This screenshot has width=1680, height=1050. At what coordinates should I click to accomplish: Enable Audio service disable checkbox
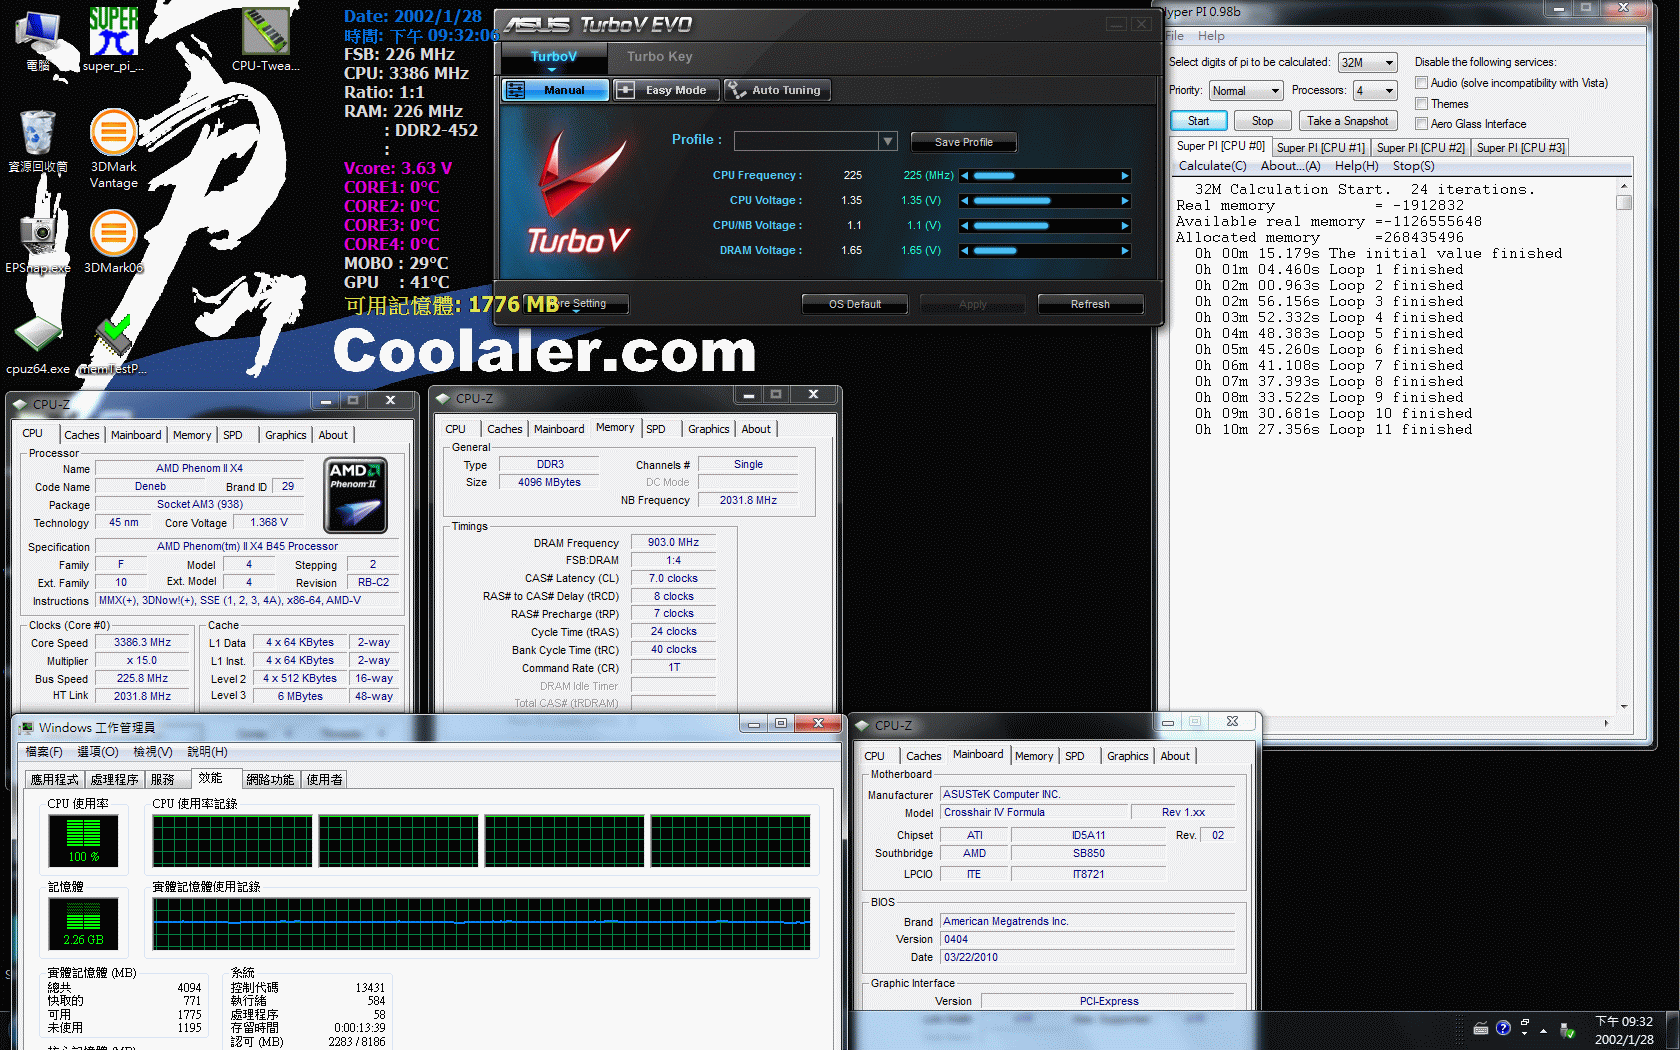pos(1421,83)
